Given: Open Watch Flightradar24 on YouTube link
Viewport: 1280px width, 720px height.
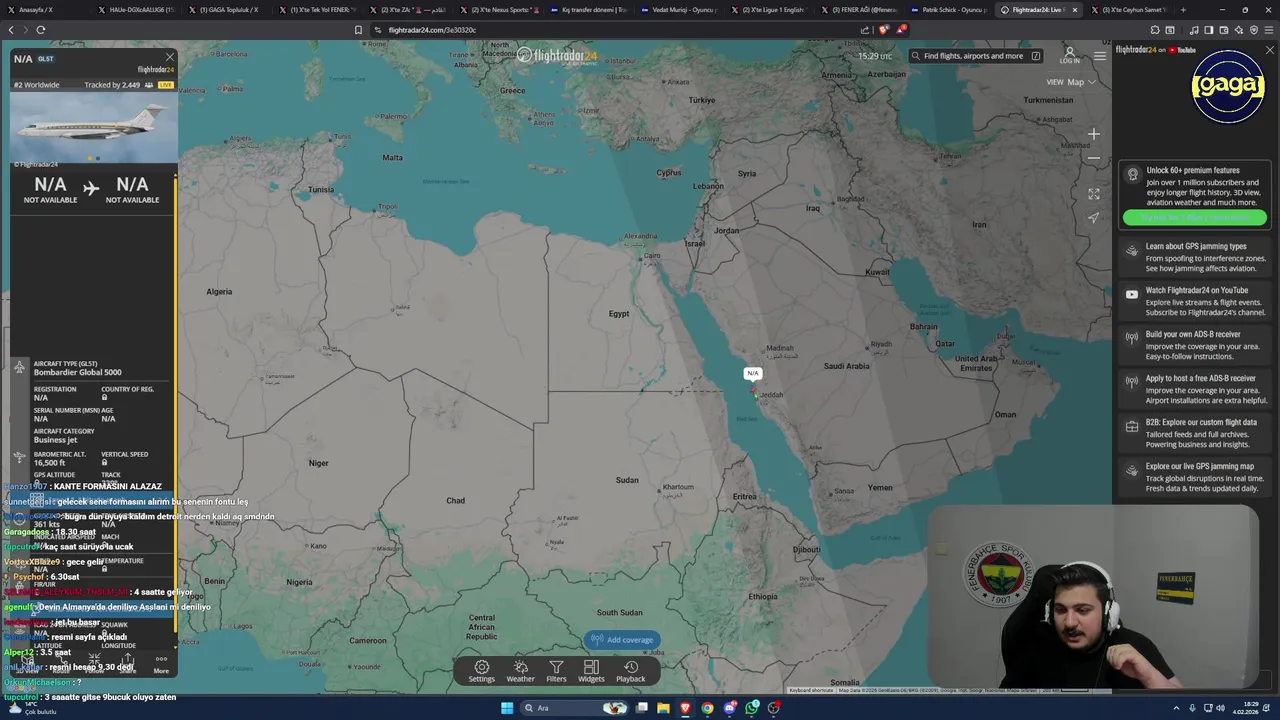Looking at the screenshot, I should tap(1194, 301).
